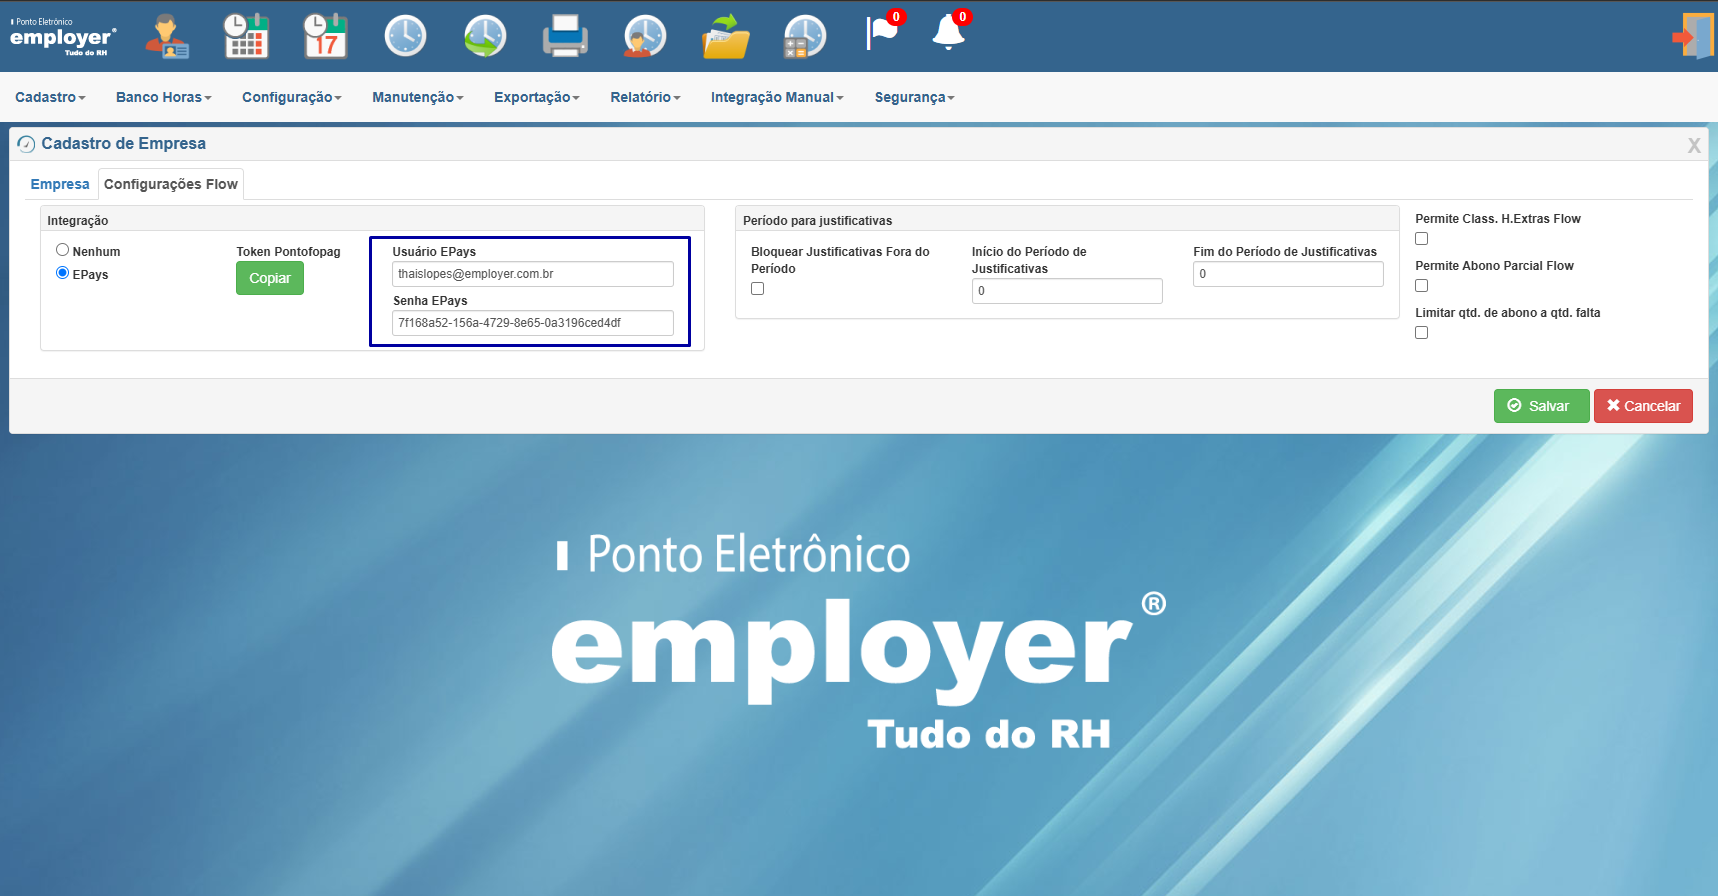Image resolution: width=1718 pixels, height=896 pixels.
Task: Open the bell alerts icon
Action: [950, 32]
